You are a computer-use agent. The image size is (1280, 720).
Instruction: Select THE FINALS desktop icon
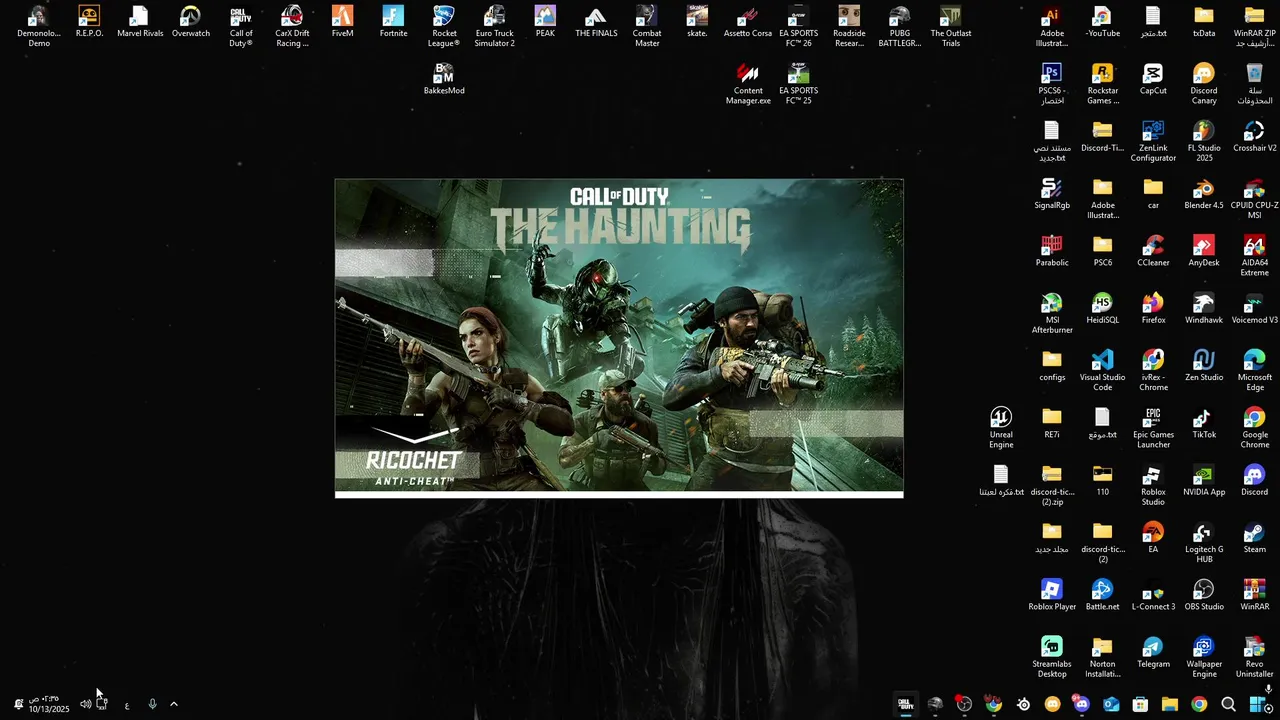596,22
